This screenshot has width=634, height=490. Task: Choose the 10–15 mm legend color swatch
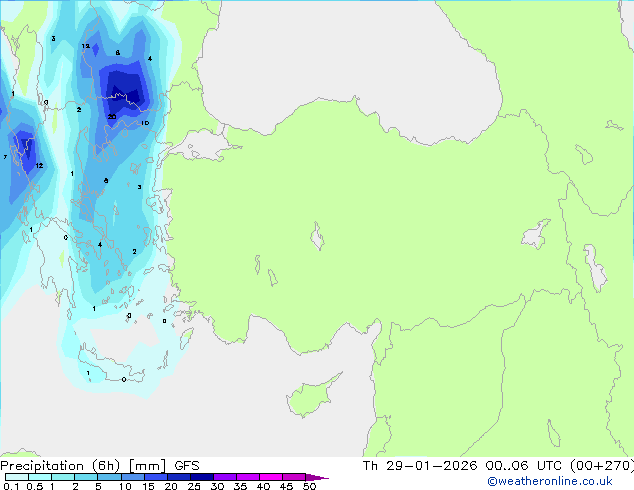pos(132,477)
